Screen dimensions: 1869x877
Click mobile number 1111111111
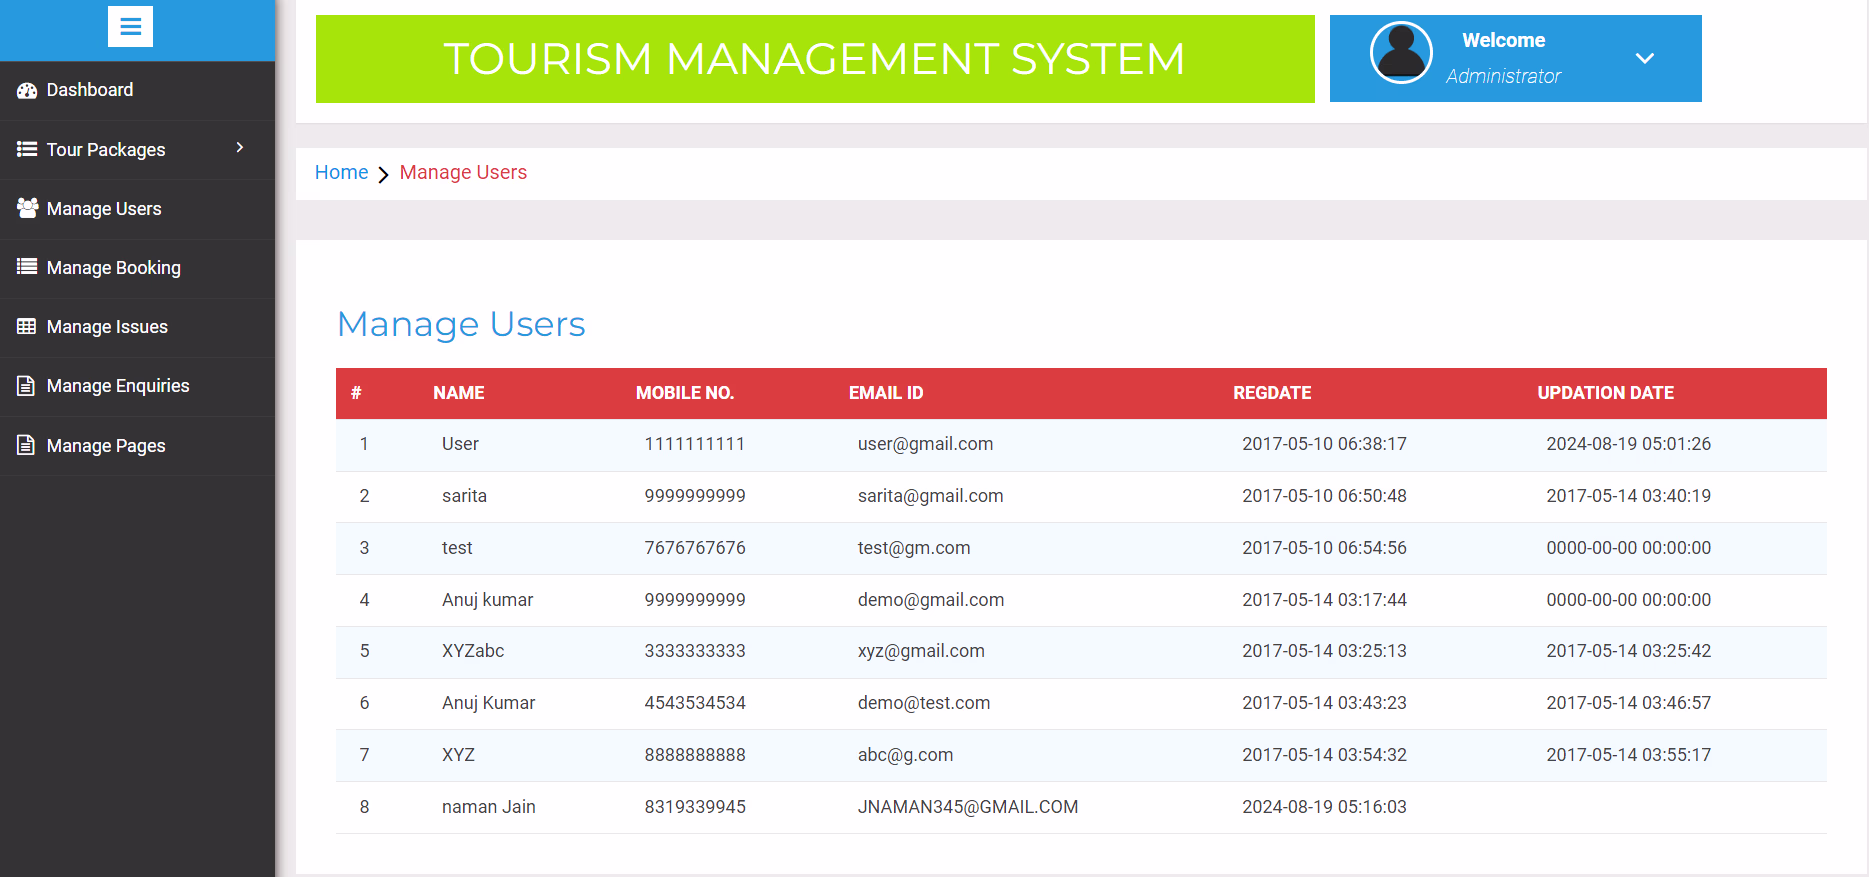click(694, 444)
